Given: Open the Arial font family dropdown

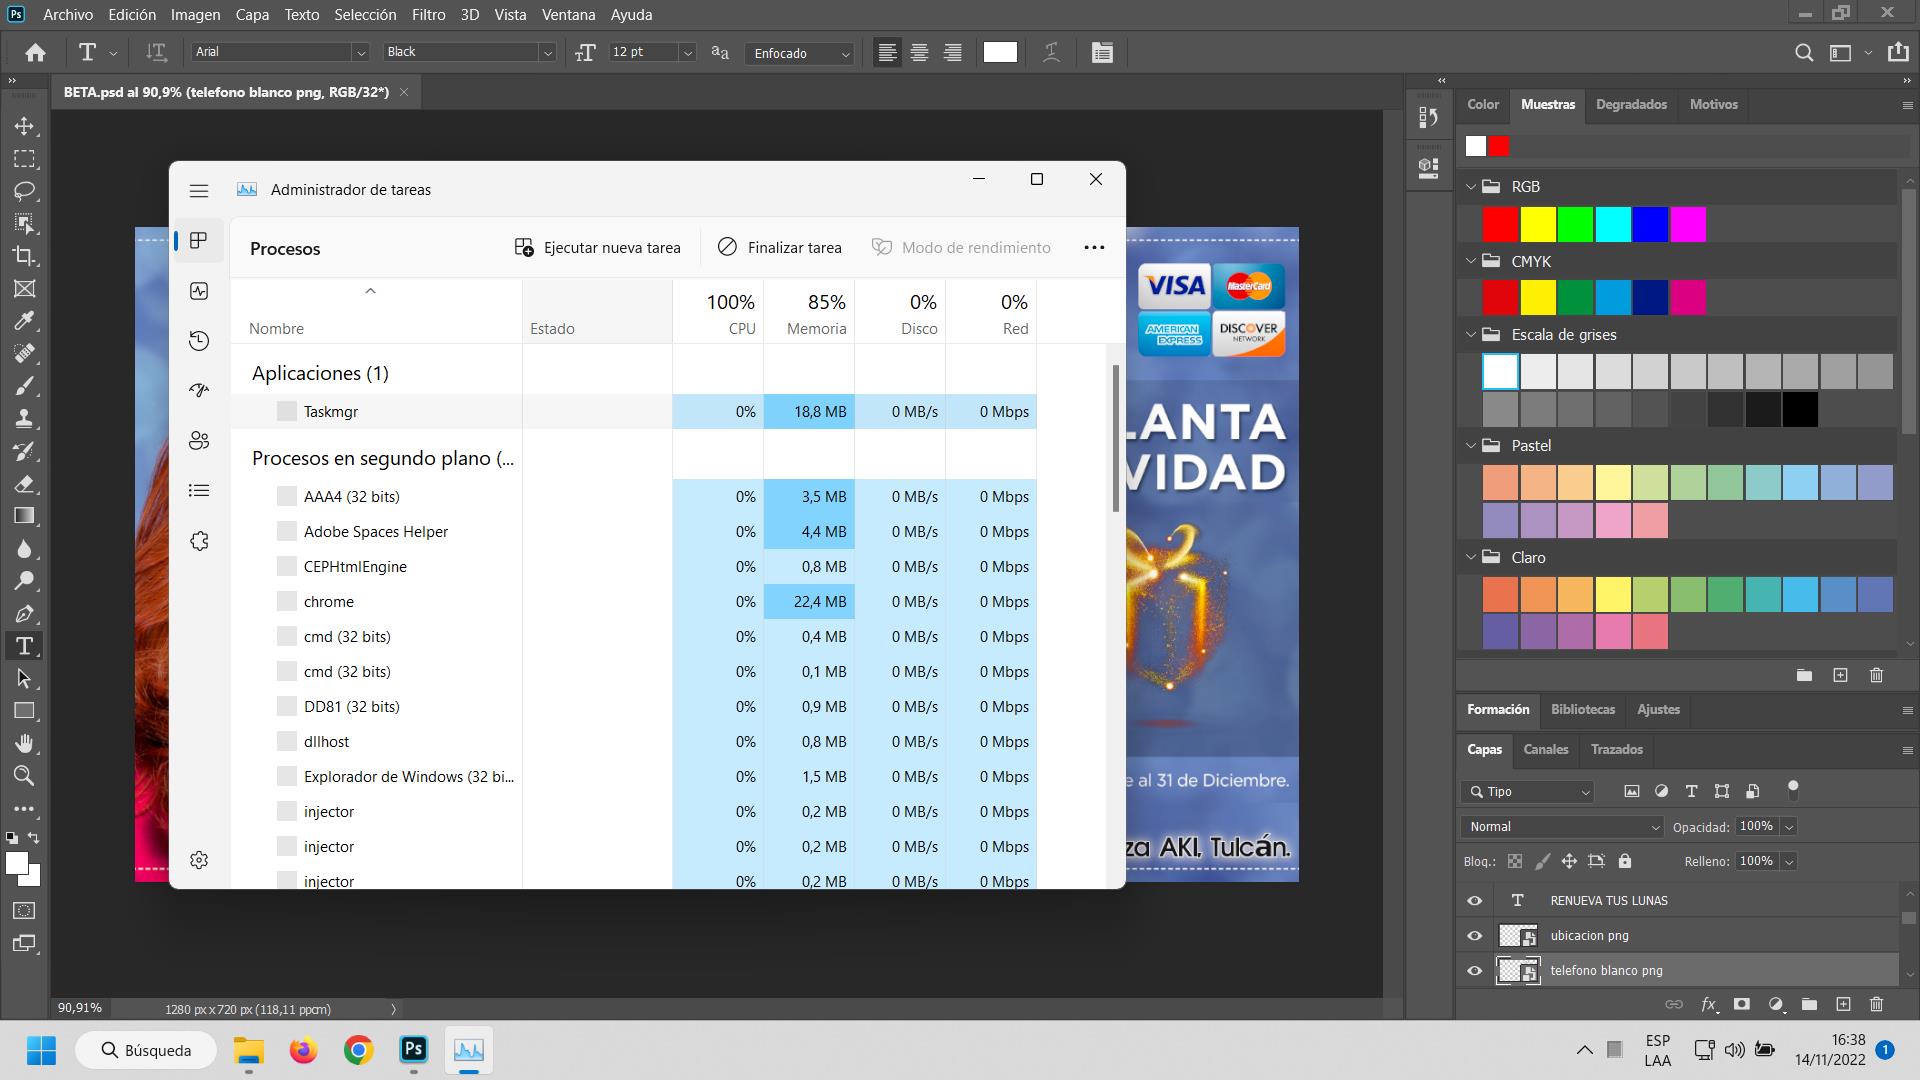Looking at the screenshot, I should pos(360,53).
